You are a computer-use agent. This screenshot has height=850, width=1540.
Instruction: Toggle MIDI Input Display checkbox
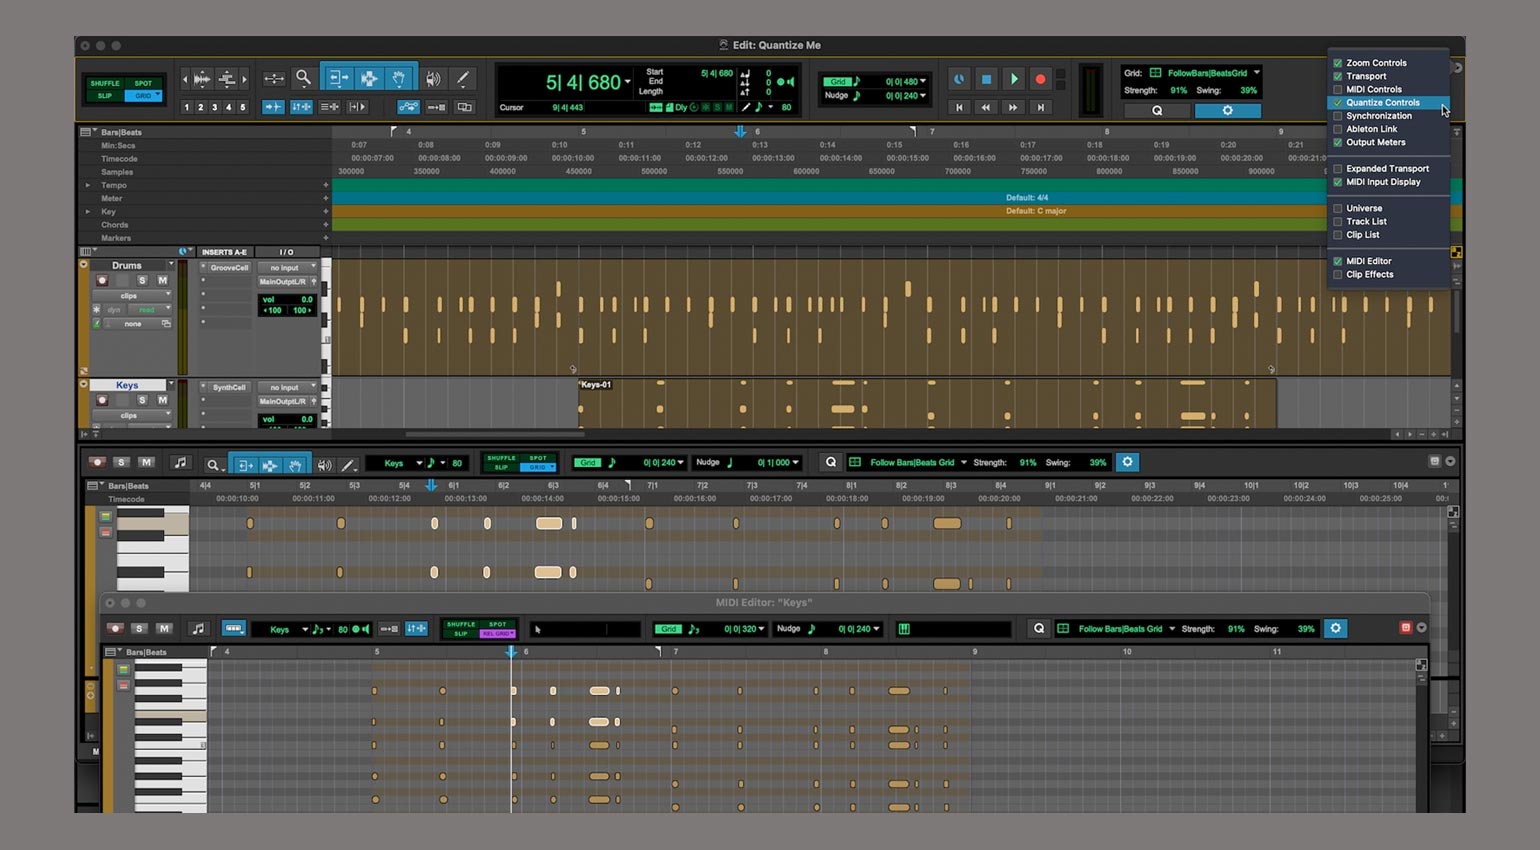[x=1338, y=182]
